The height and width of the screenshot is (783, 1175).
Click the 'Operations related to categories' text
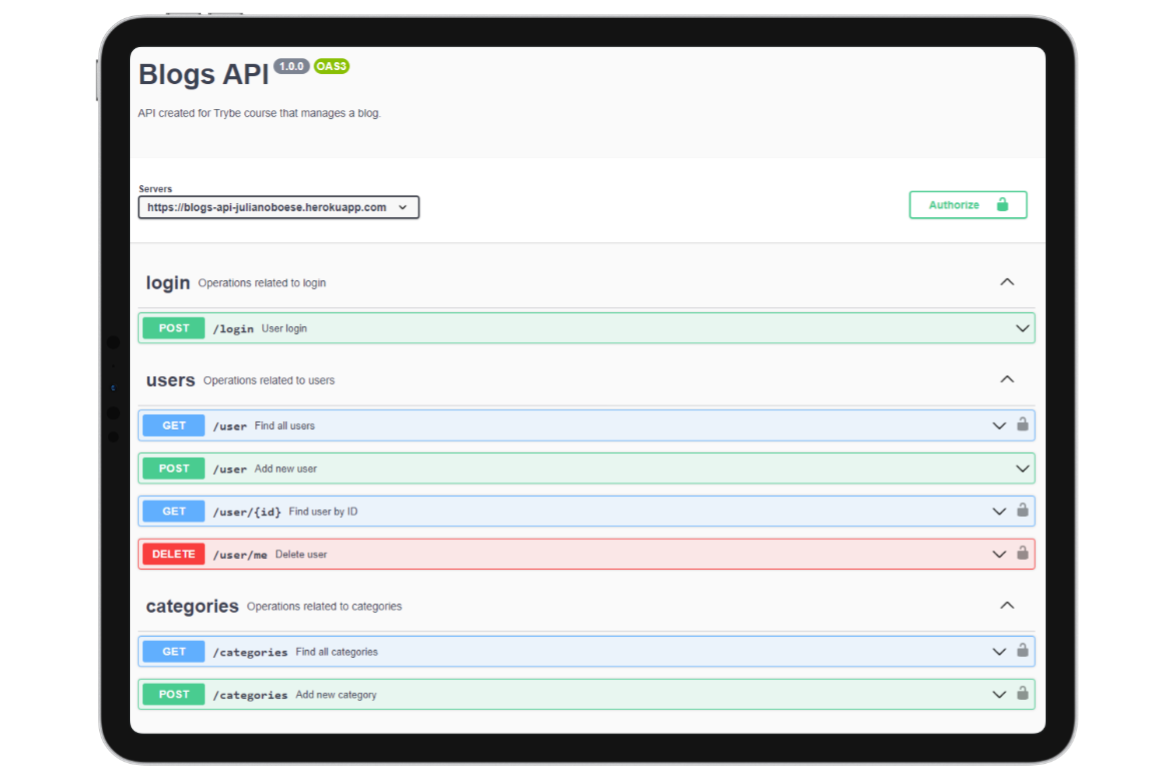(324, 606)
